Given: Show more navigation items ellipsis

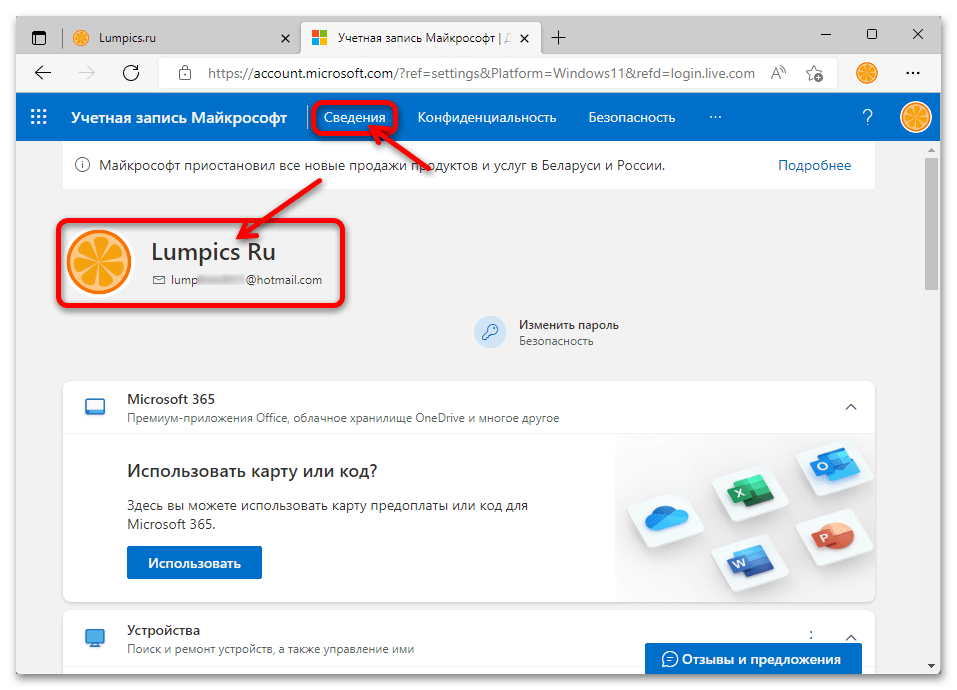Looking at the screenshot, I should (x=715, y=117).
